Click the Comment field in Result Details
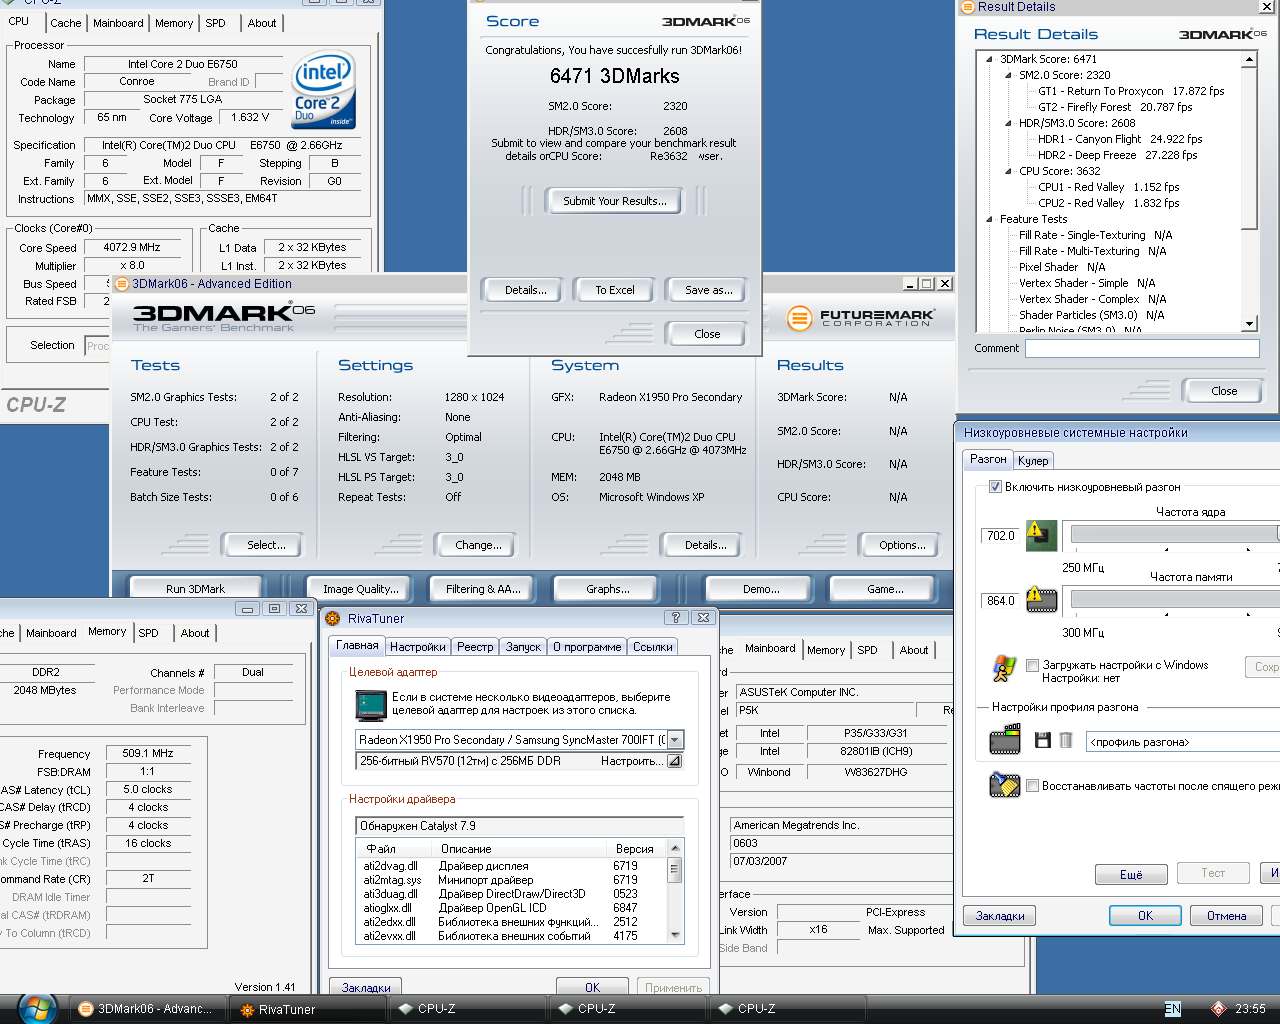Viewport: 1280px width, 1024px height. point(1142,348)
